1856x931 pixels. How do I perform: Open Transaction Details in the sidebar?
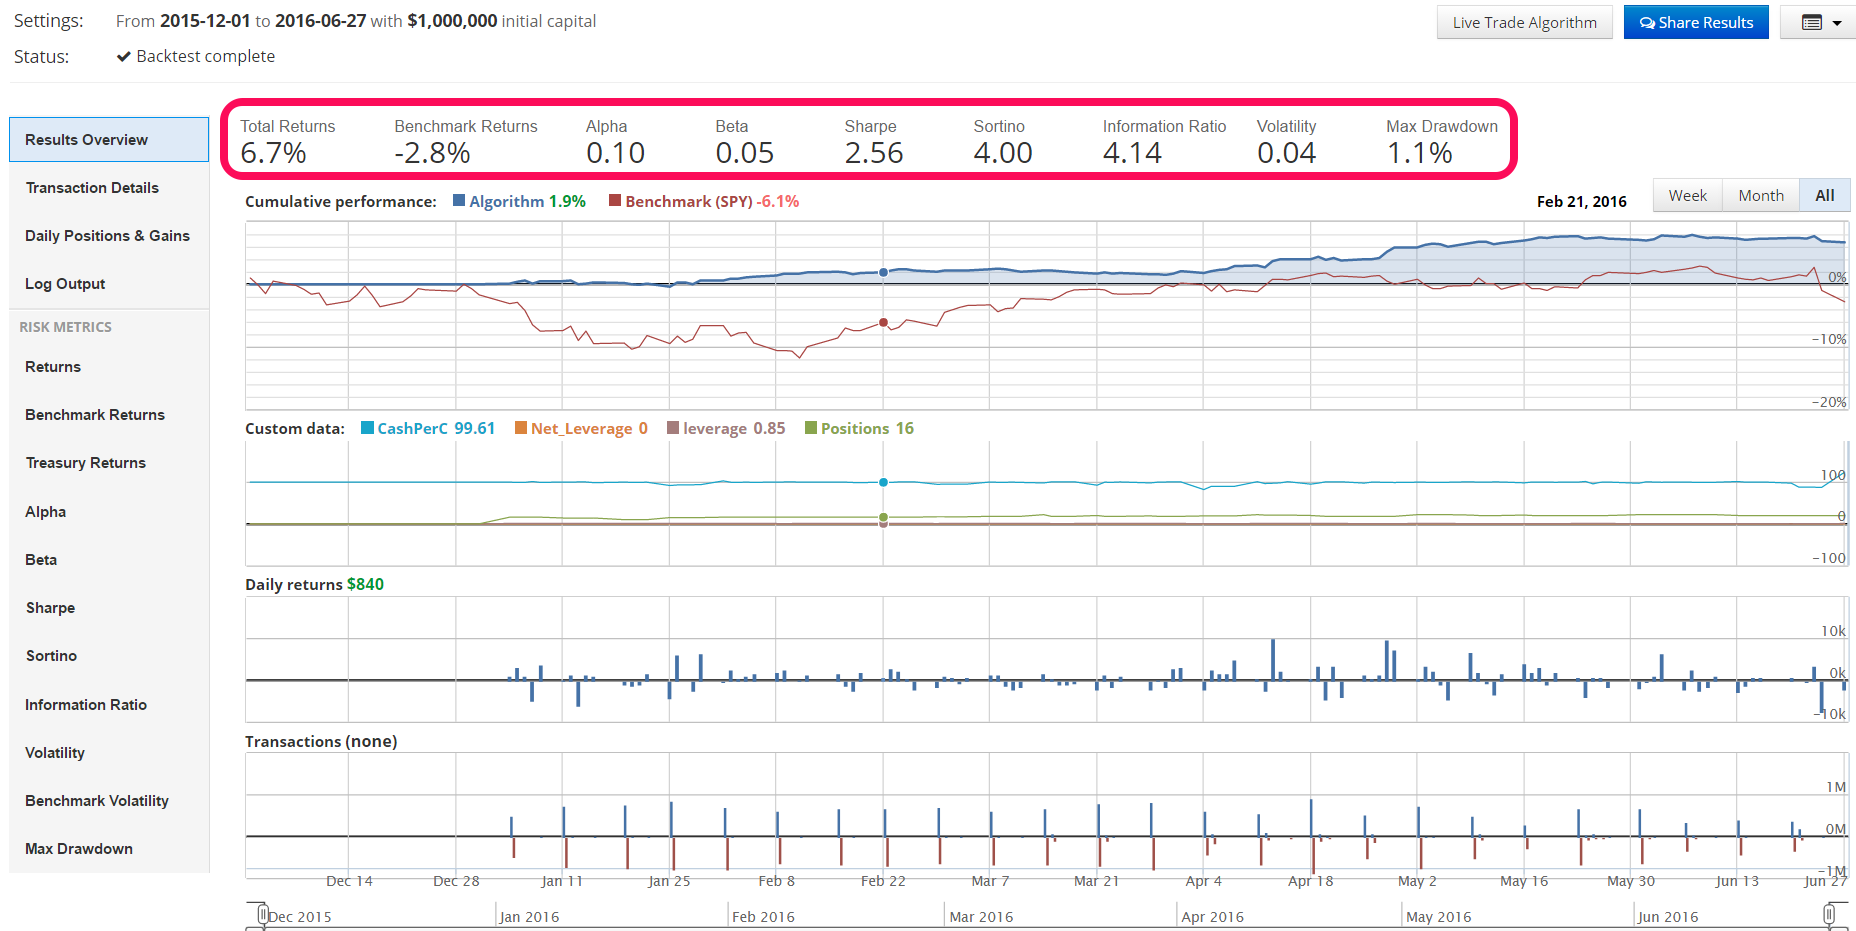(x=91, y=187)
